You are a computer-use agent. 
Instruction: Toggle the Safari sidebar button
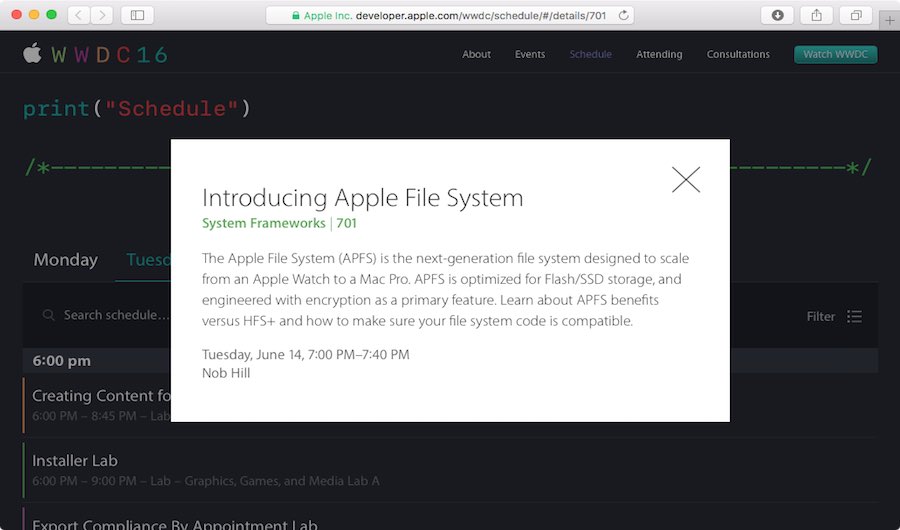[x=137, y=15]
